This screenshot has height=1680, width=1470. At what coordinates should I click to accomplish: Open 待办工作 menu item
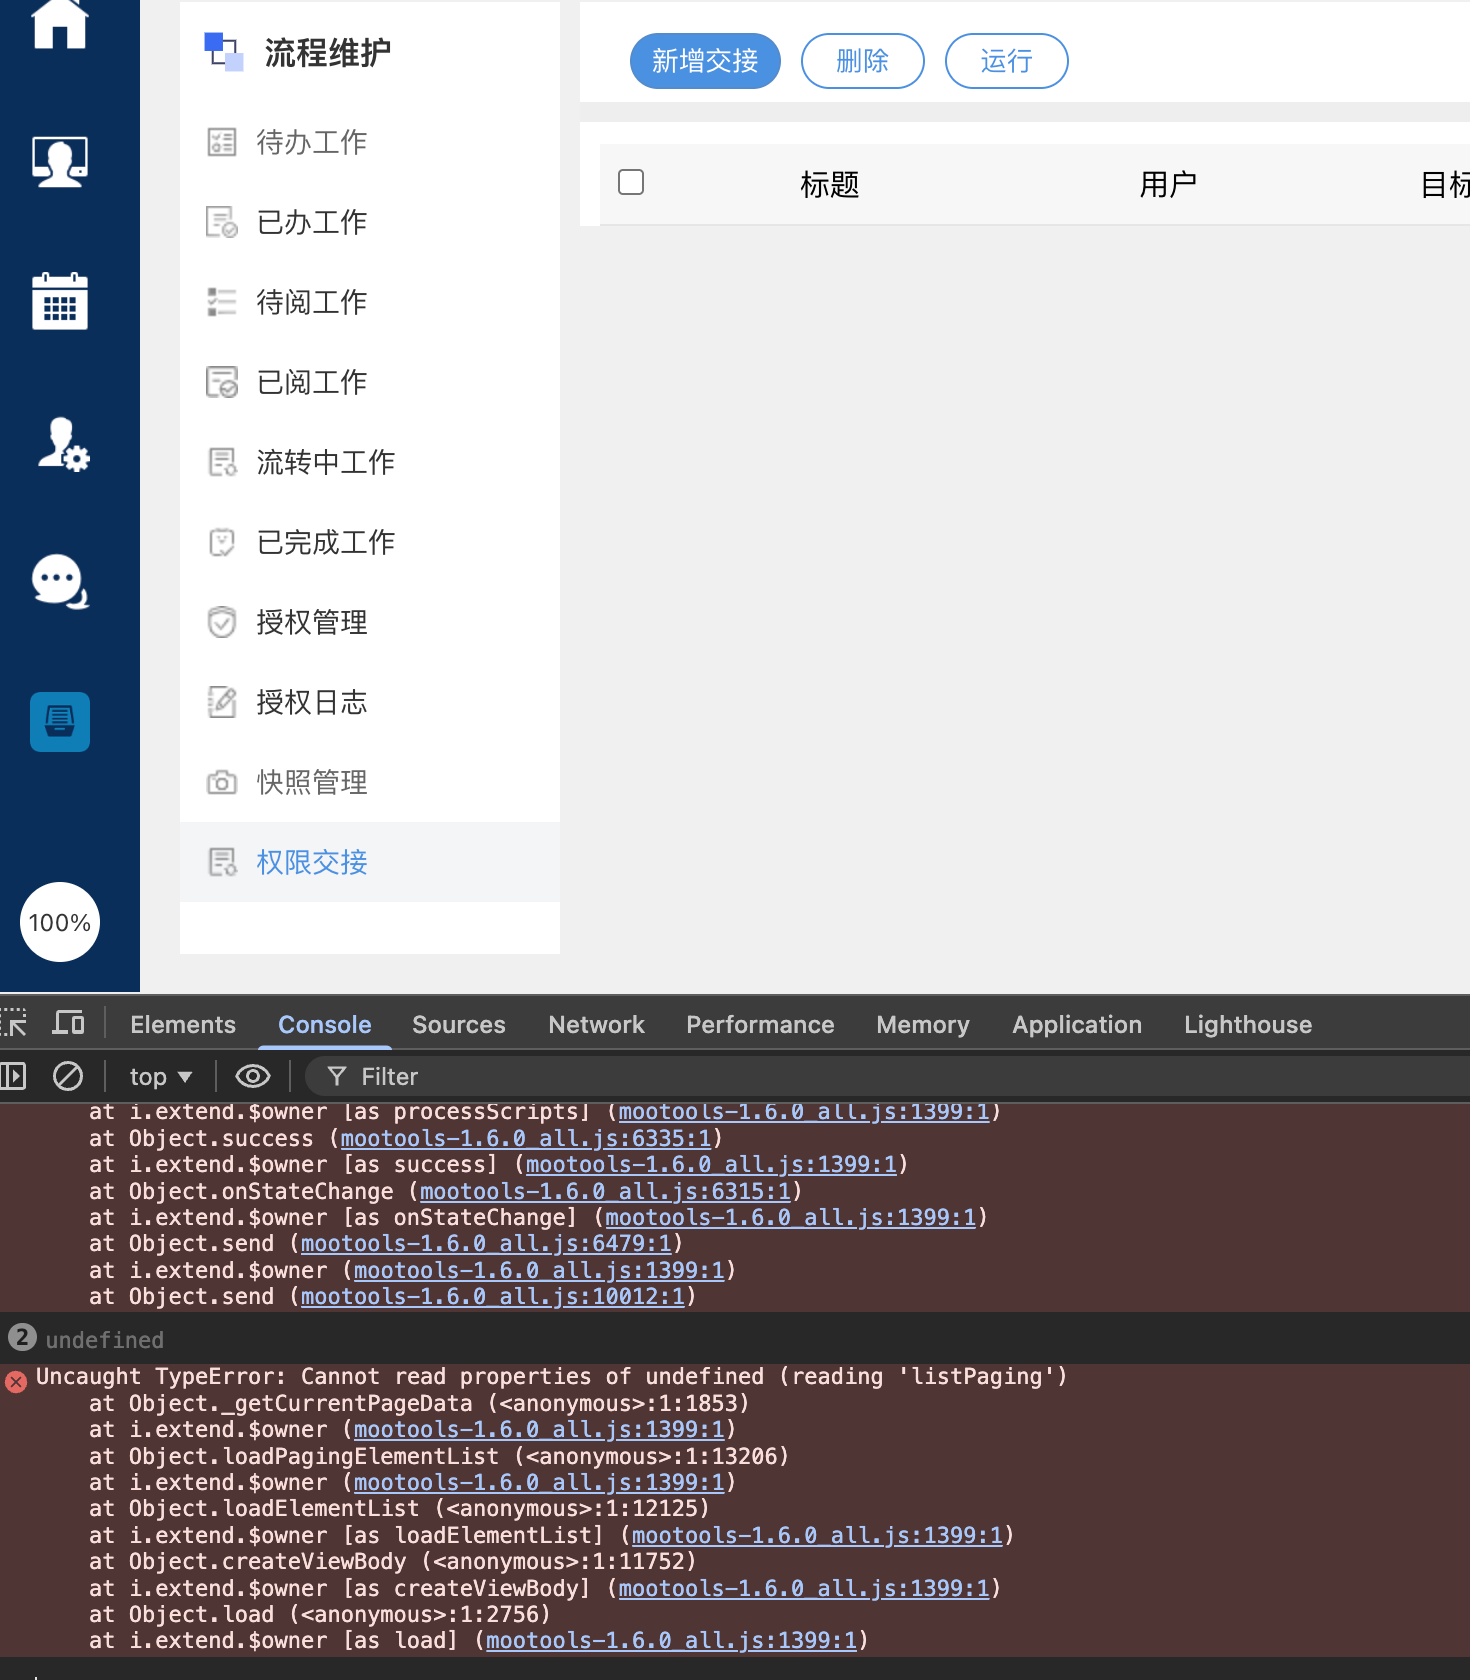pos(370,142)
